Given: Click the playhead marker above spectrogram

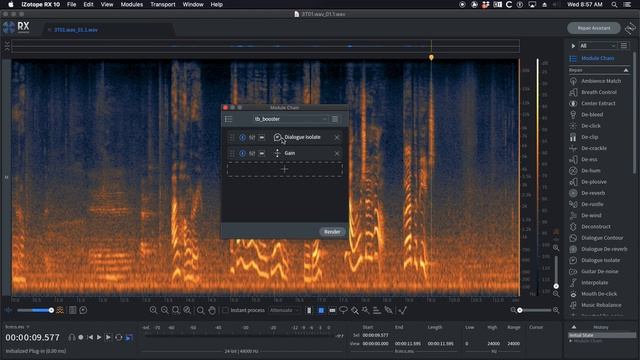Looking at the screenshot, I should coord(431,58).
